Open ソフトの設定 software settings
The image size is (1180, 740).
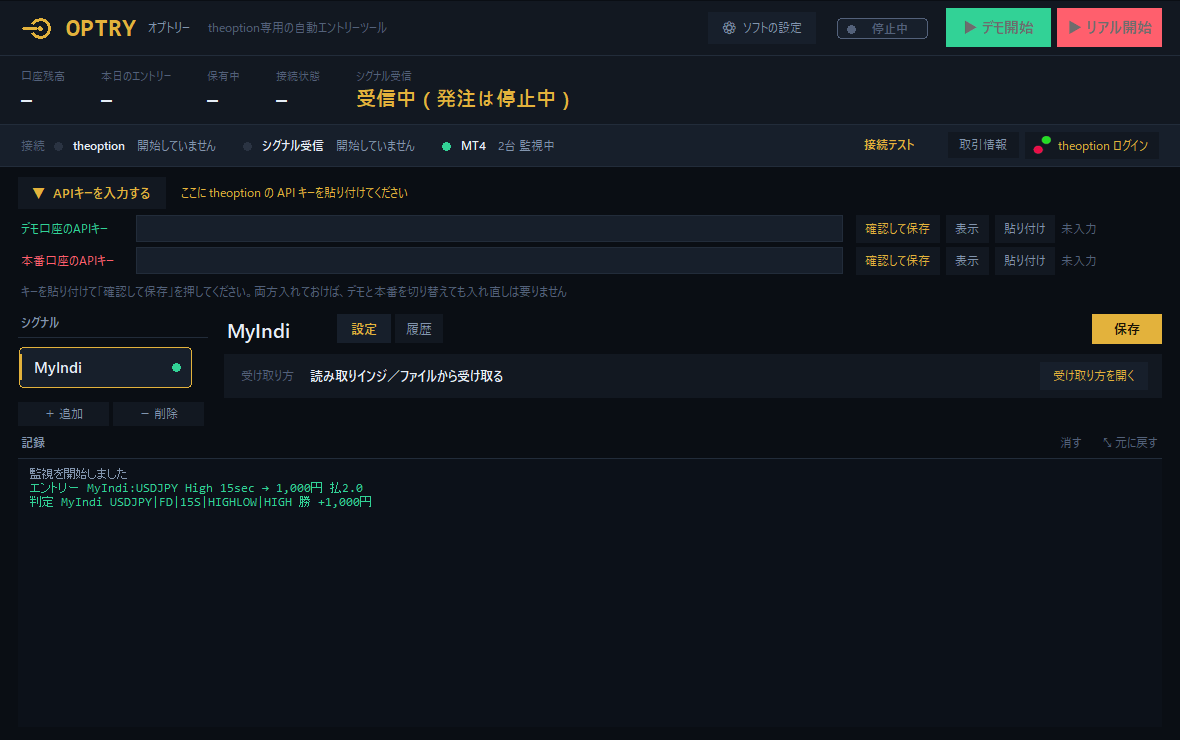[762, 28]
